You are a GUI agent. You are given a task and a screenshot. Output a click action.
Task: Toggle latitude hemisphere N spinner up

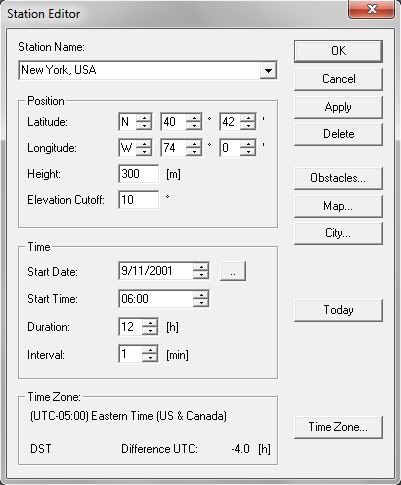click(x=144, y=118)
